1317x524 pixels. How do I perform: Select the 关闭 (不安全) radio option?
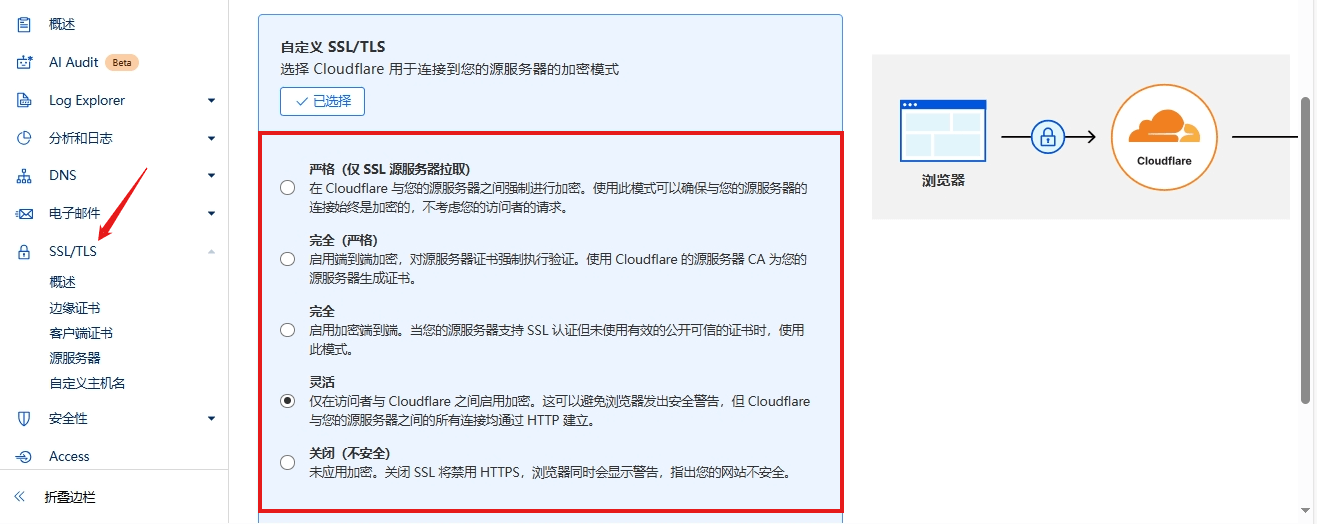click(x=288, y=462)
